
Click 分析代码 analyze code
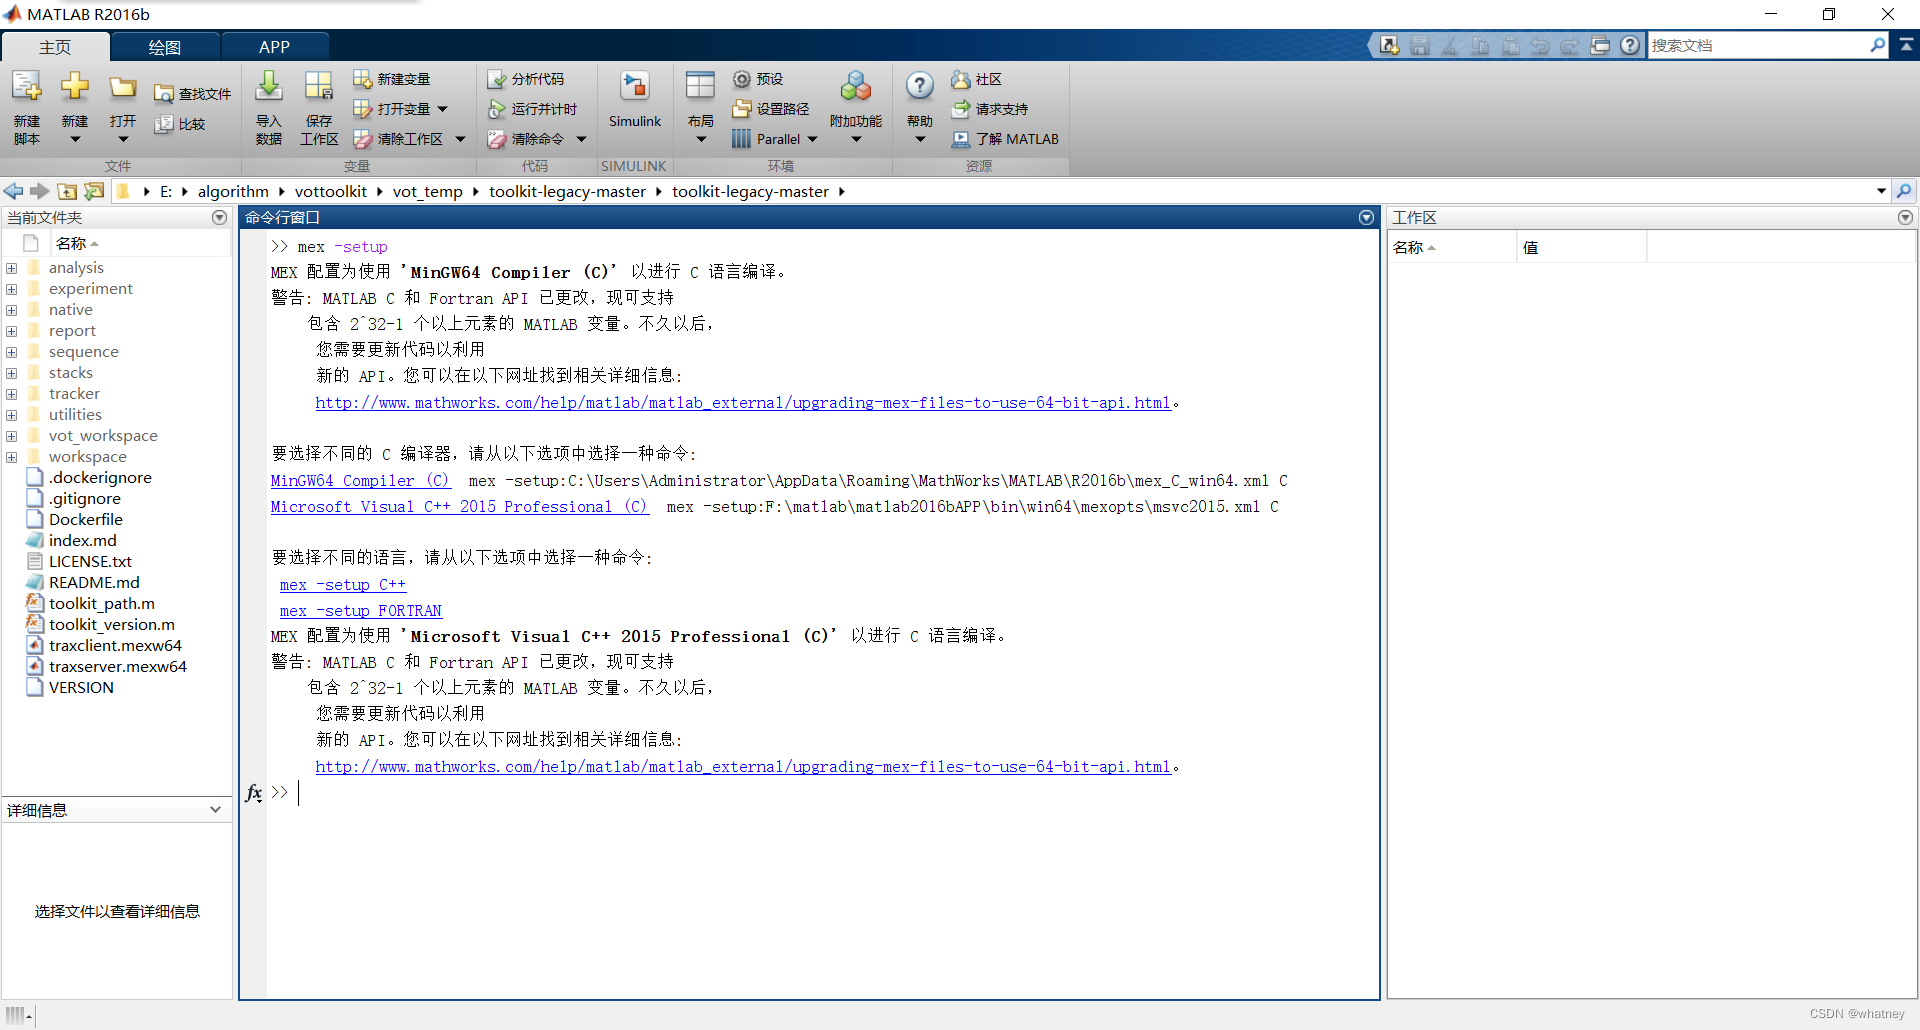coord(526,79)
